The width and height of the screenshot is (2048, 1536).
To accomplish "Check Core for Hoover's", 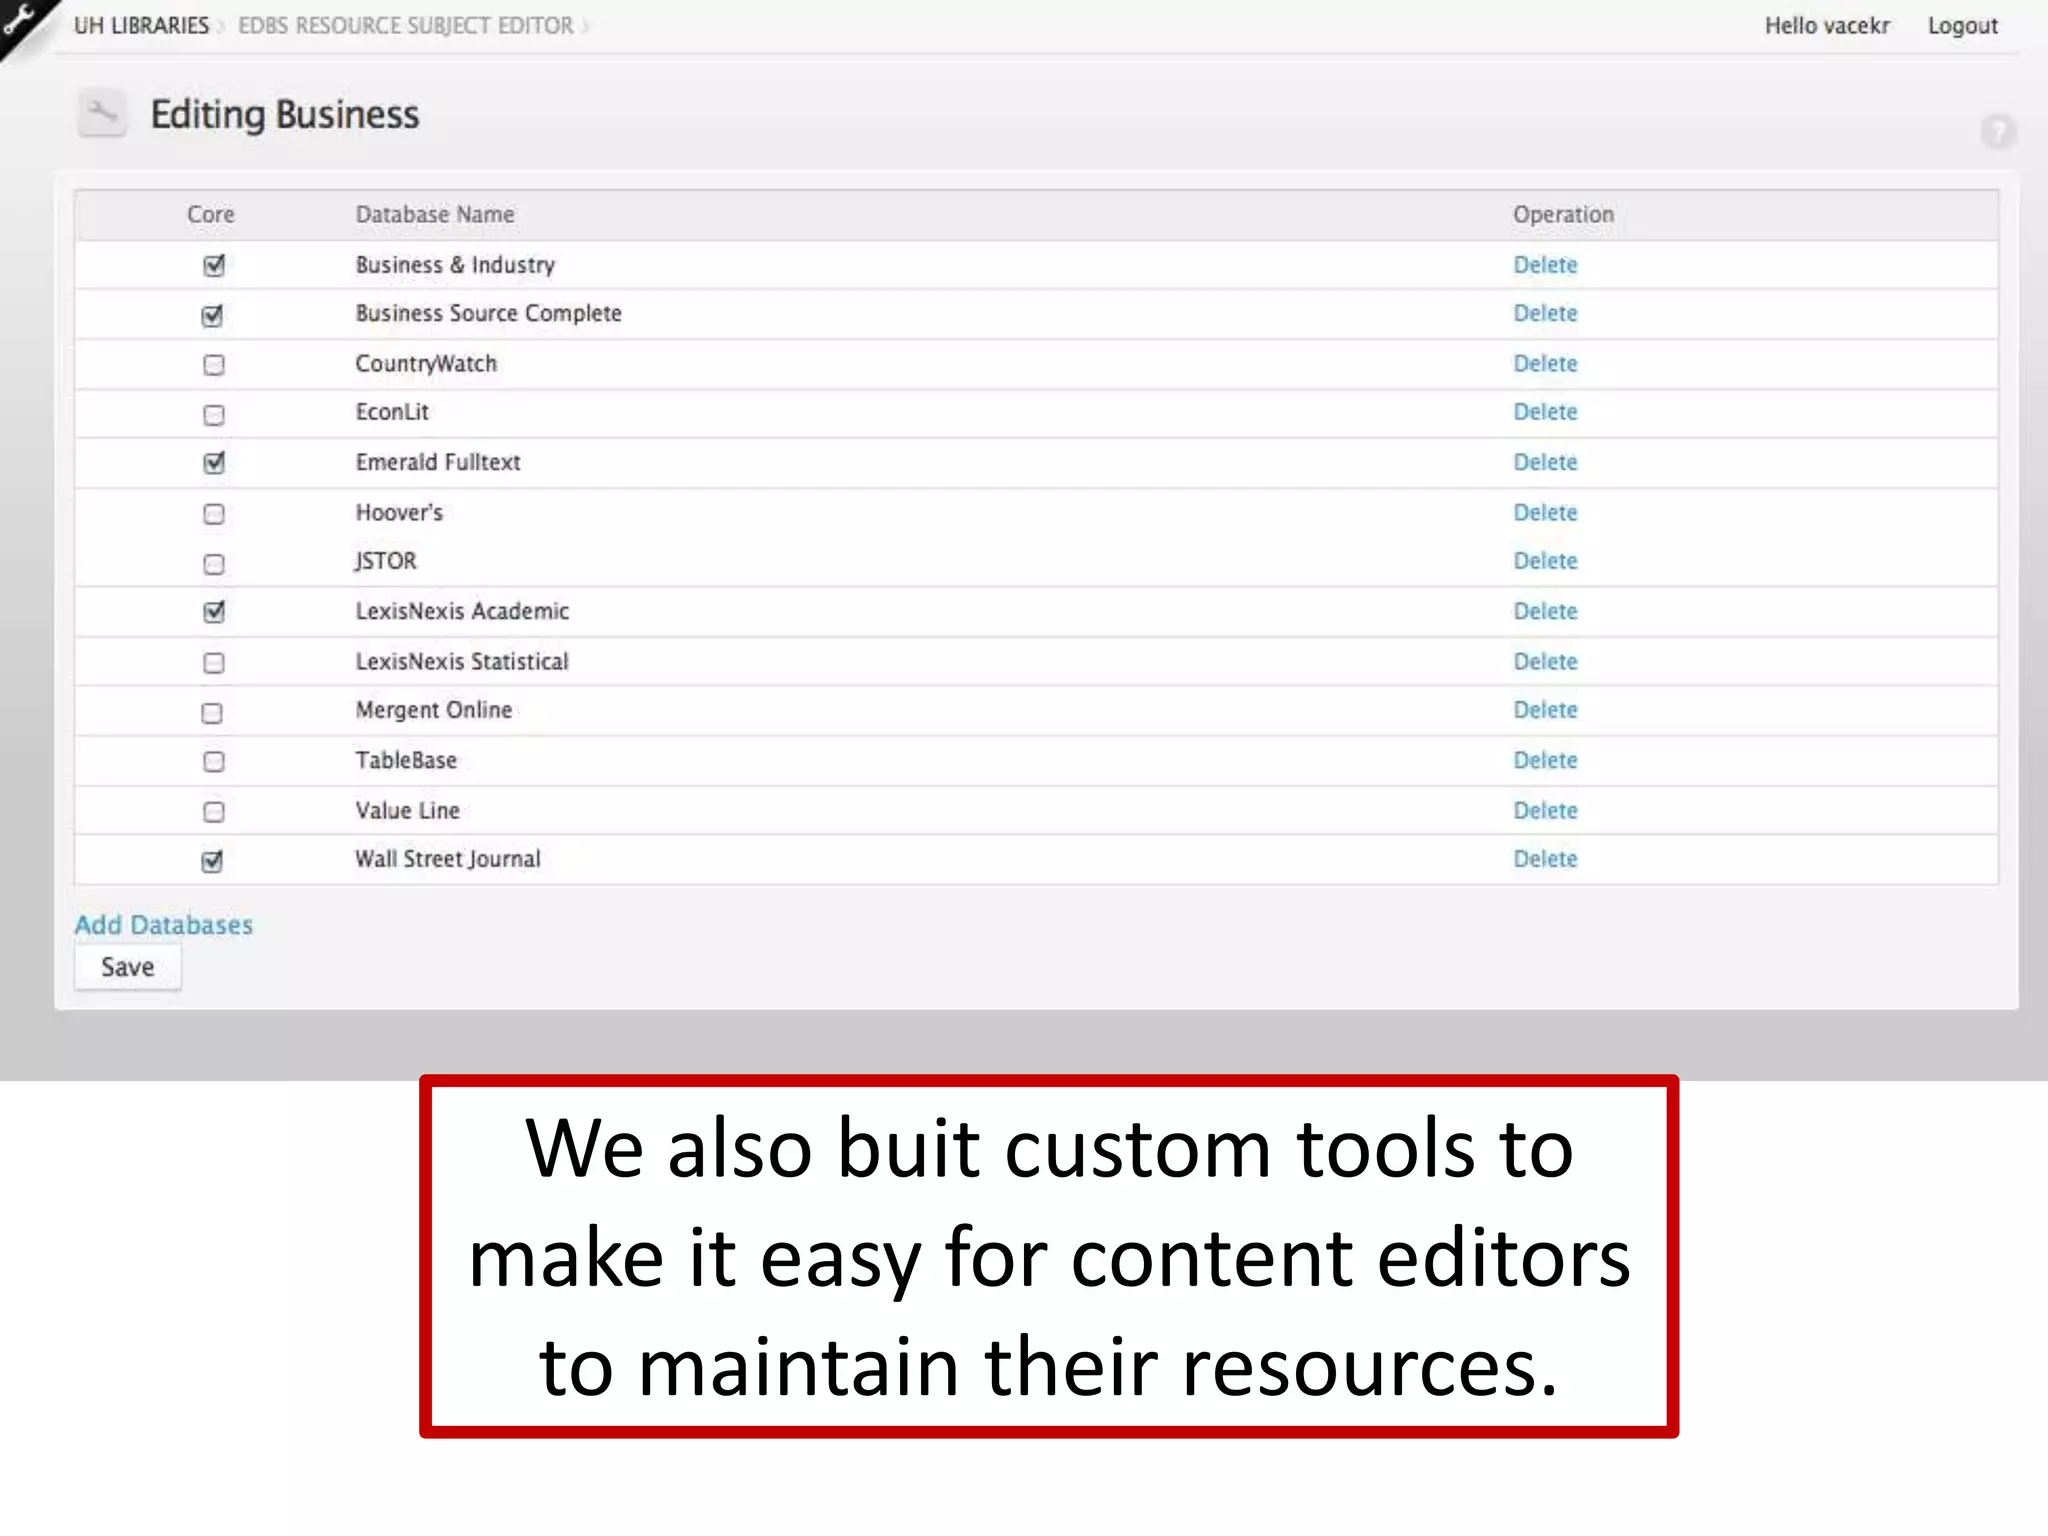I will (x=213, y=513).
